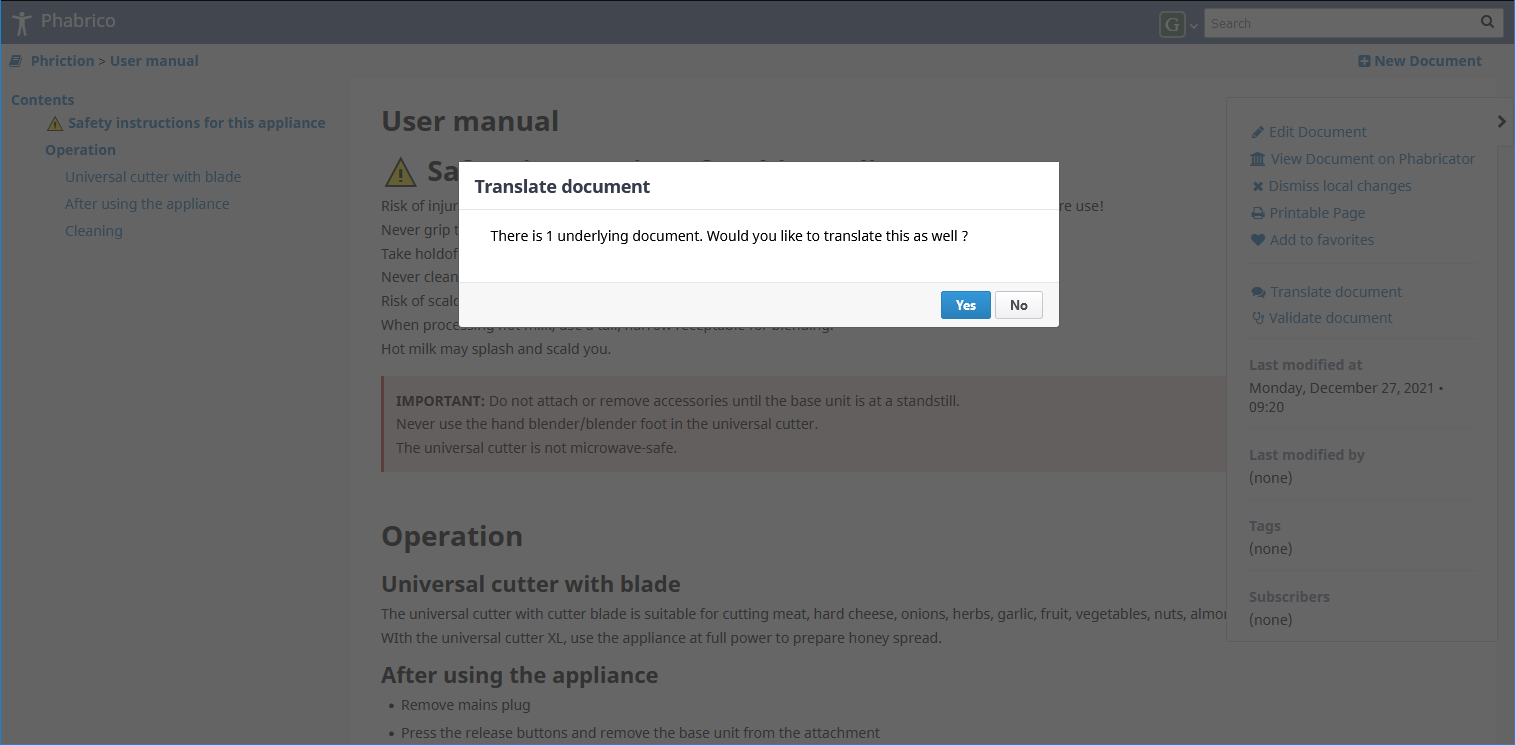Screen dimensions: 1515x745
Task: Click the Phabricator building icon
Action: [1258, 159]
